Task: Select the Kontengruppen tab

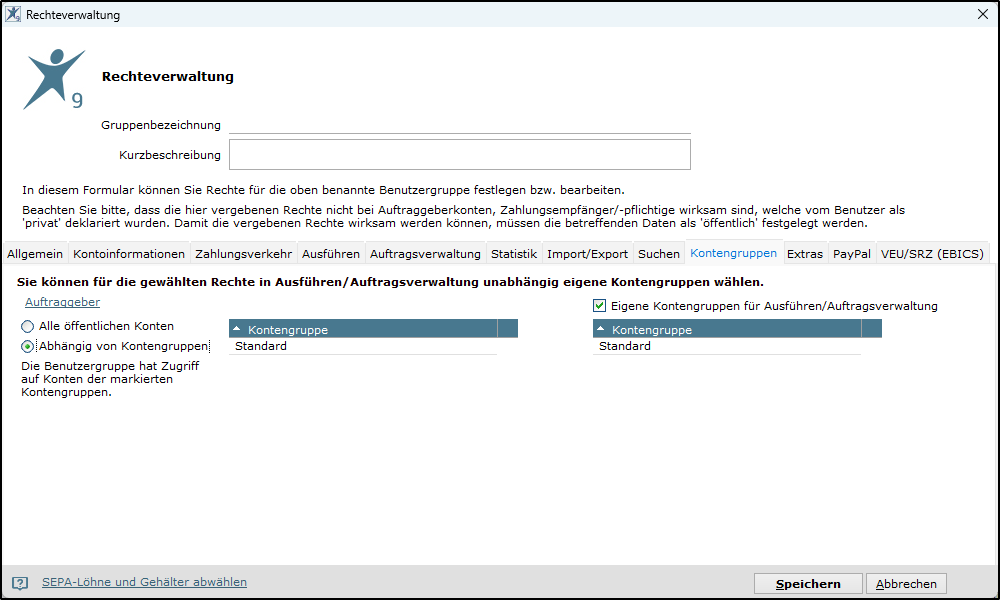Action: [x=733, y=253]
